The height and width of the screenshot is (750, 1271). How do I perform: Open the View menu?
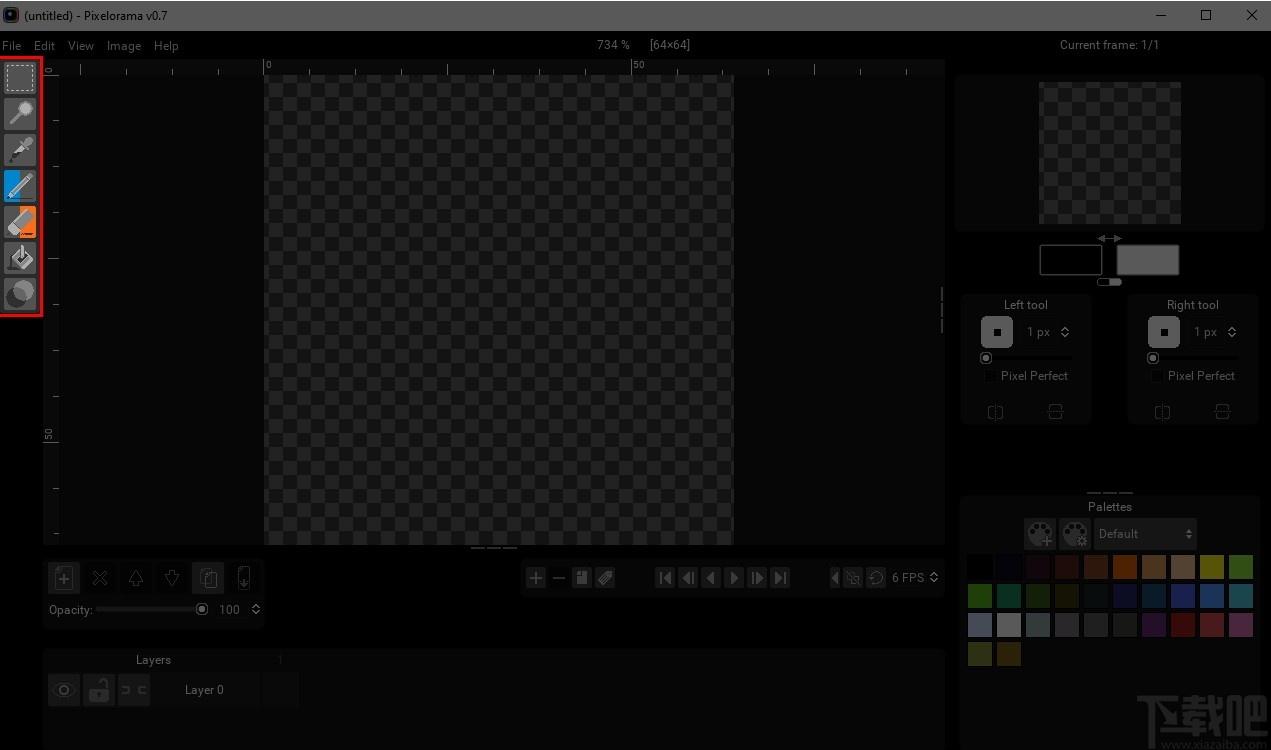(x=81, y=46)
